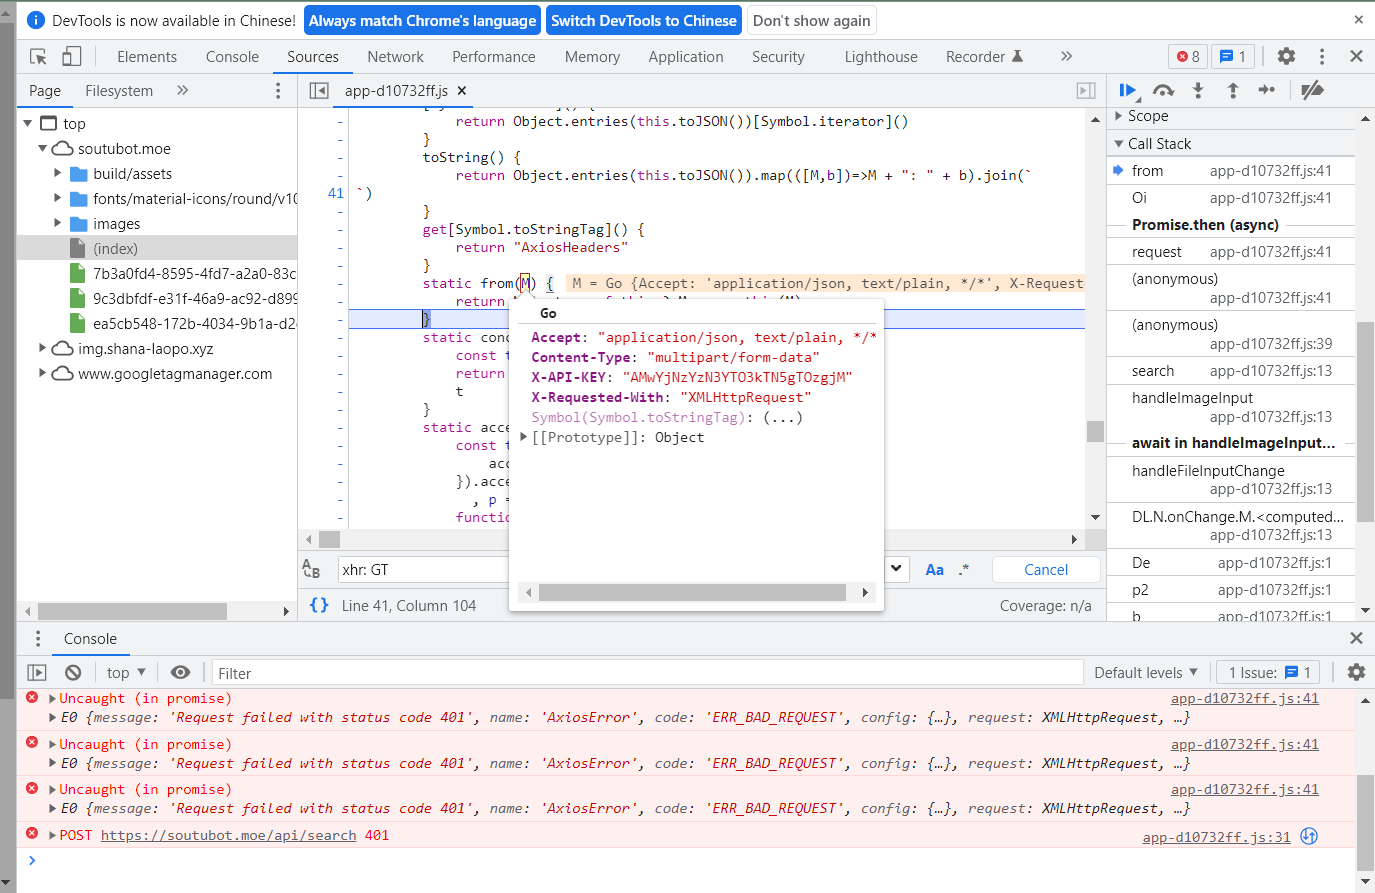This screenshot has width=1375, height=893.
Task: Expand the img.shana-laopo.xyz domain
Action: pos(43,348)
